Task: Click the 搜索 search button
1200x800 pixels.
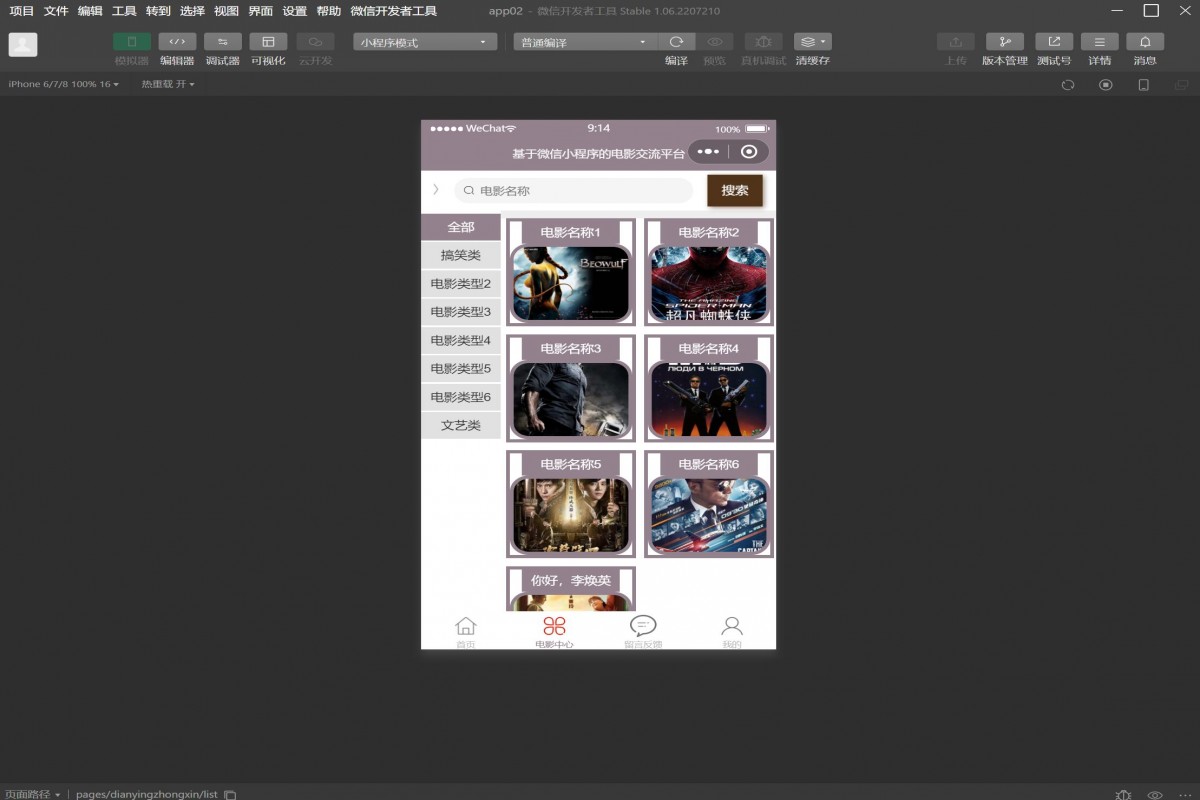Action: (x=735, y=190)
